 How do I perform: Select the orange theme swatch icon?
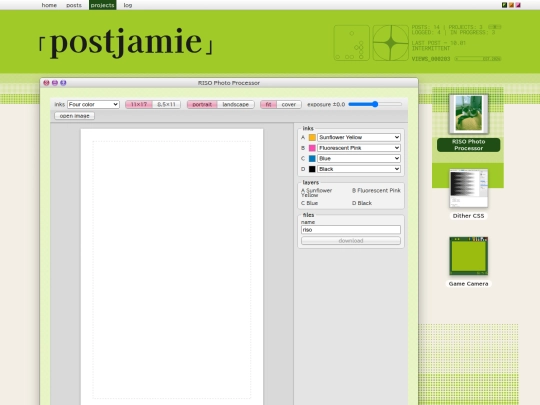[511, 5]
